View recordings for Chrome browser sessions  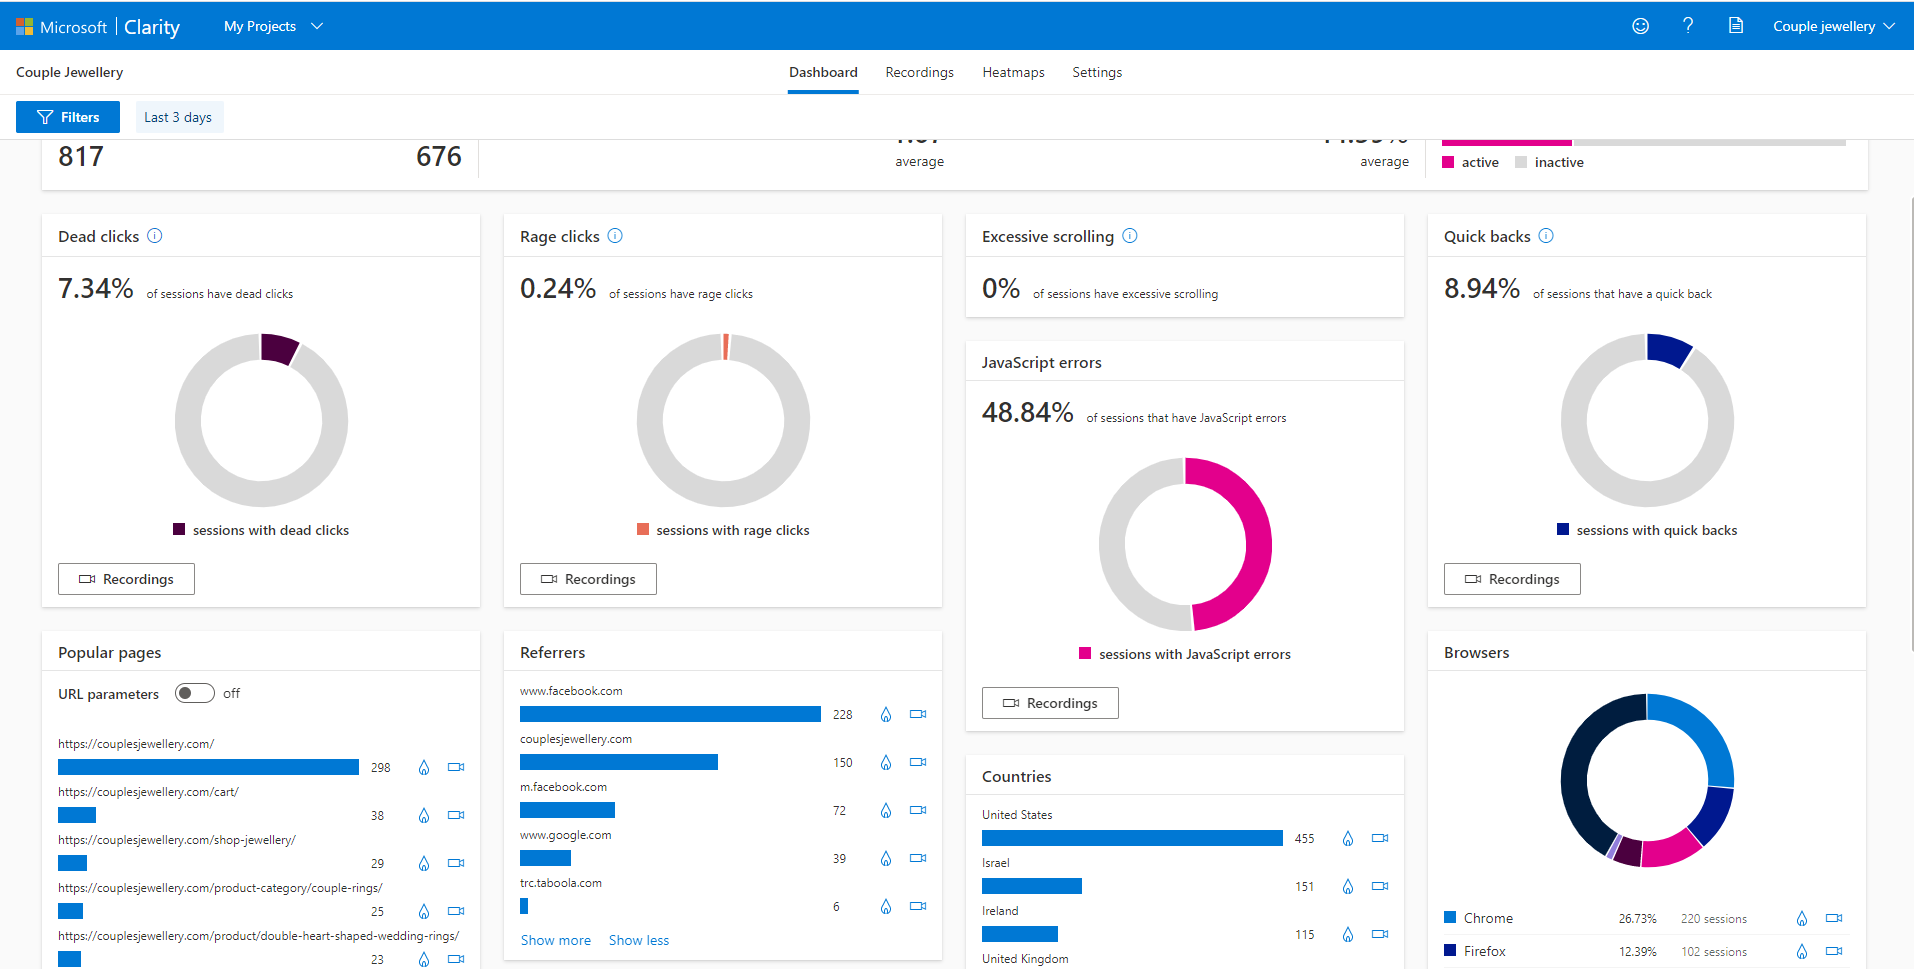pos(1834,918)
